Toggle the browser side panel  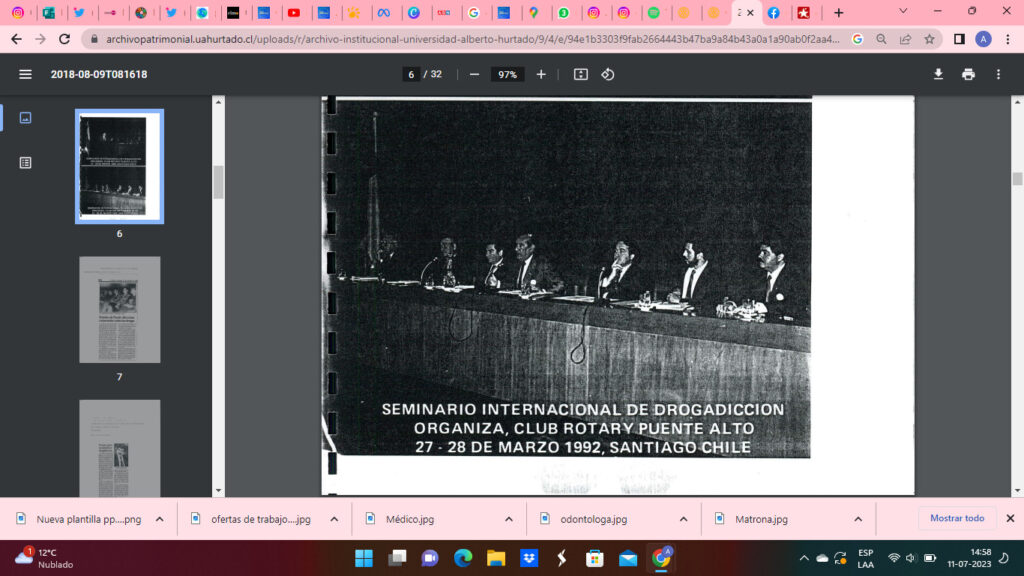[959, 39]
